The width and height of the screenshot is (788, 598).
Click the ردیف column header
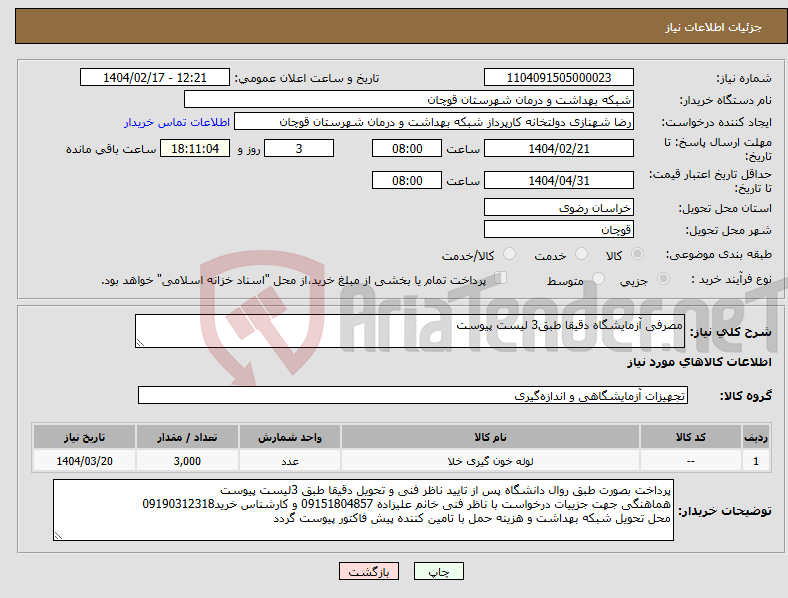pos(756,437)
